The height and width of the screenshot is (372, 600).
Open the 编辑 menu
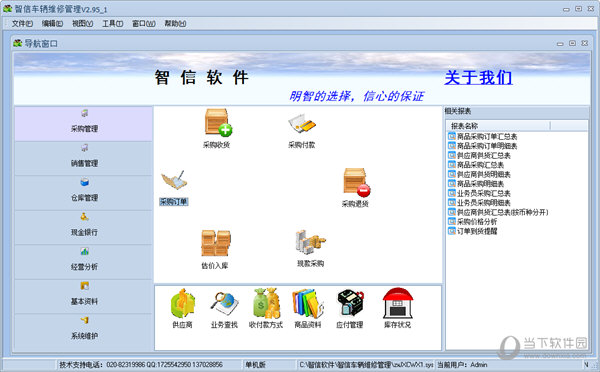pyautogui.click(x=52, y=24)
